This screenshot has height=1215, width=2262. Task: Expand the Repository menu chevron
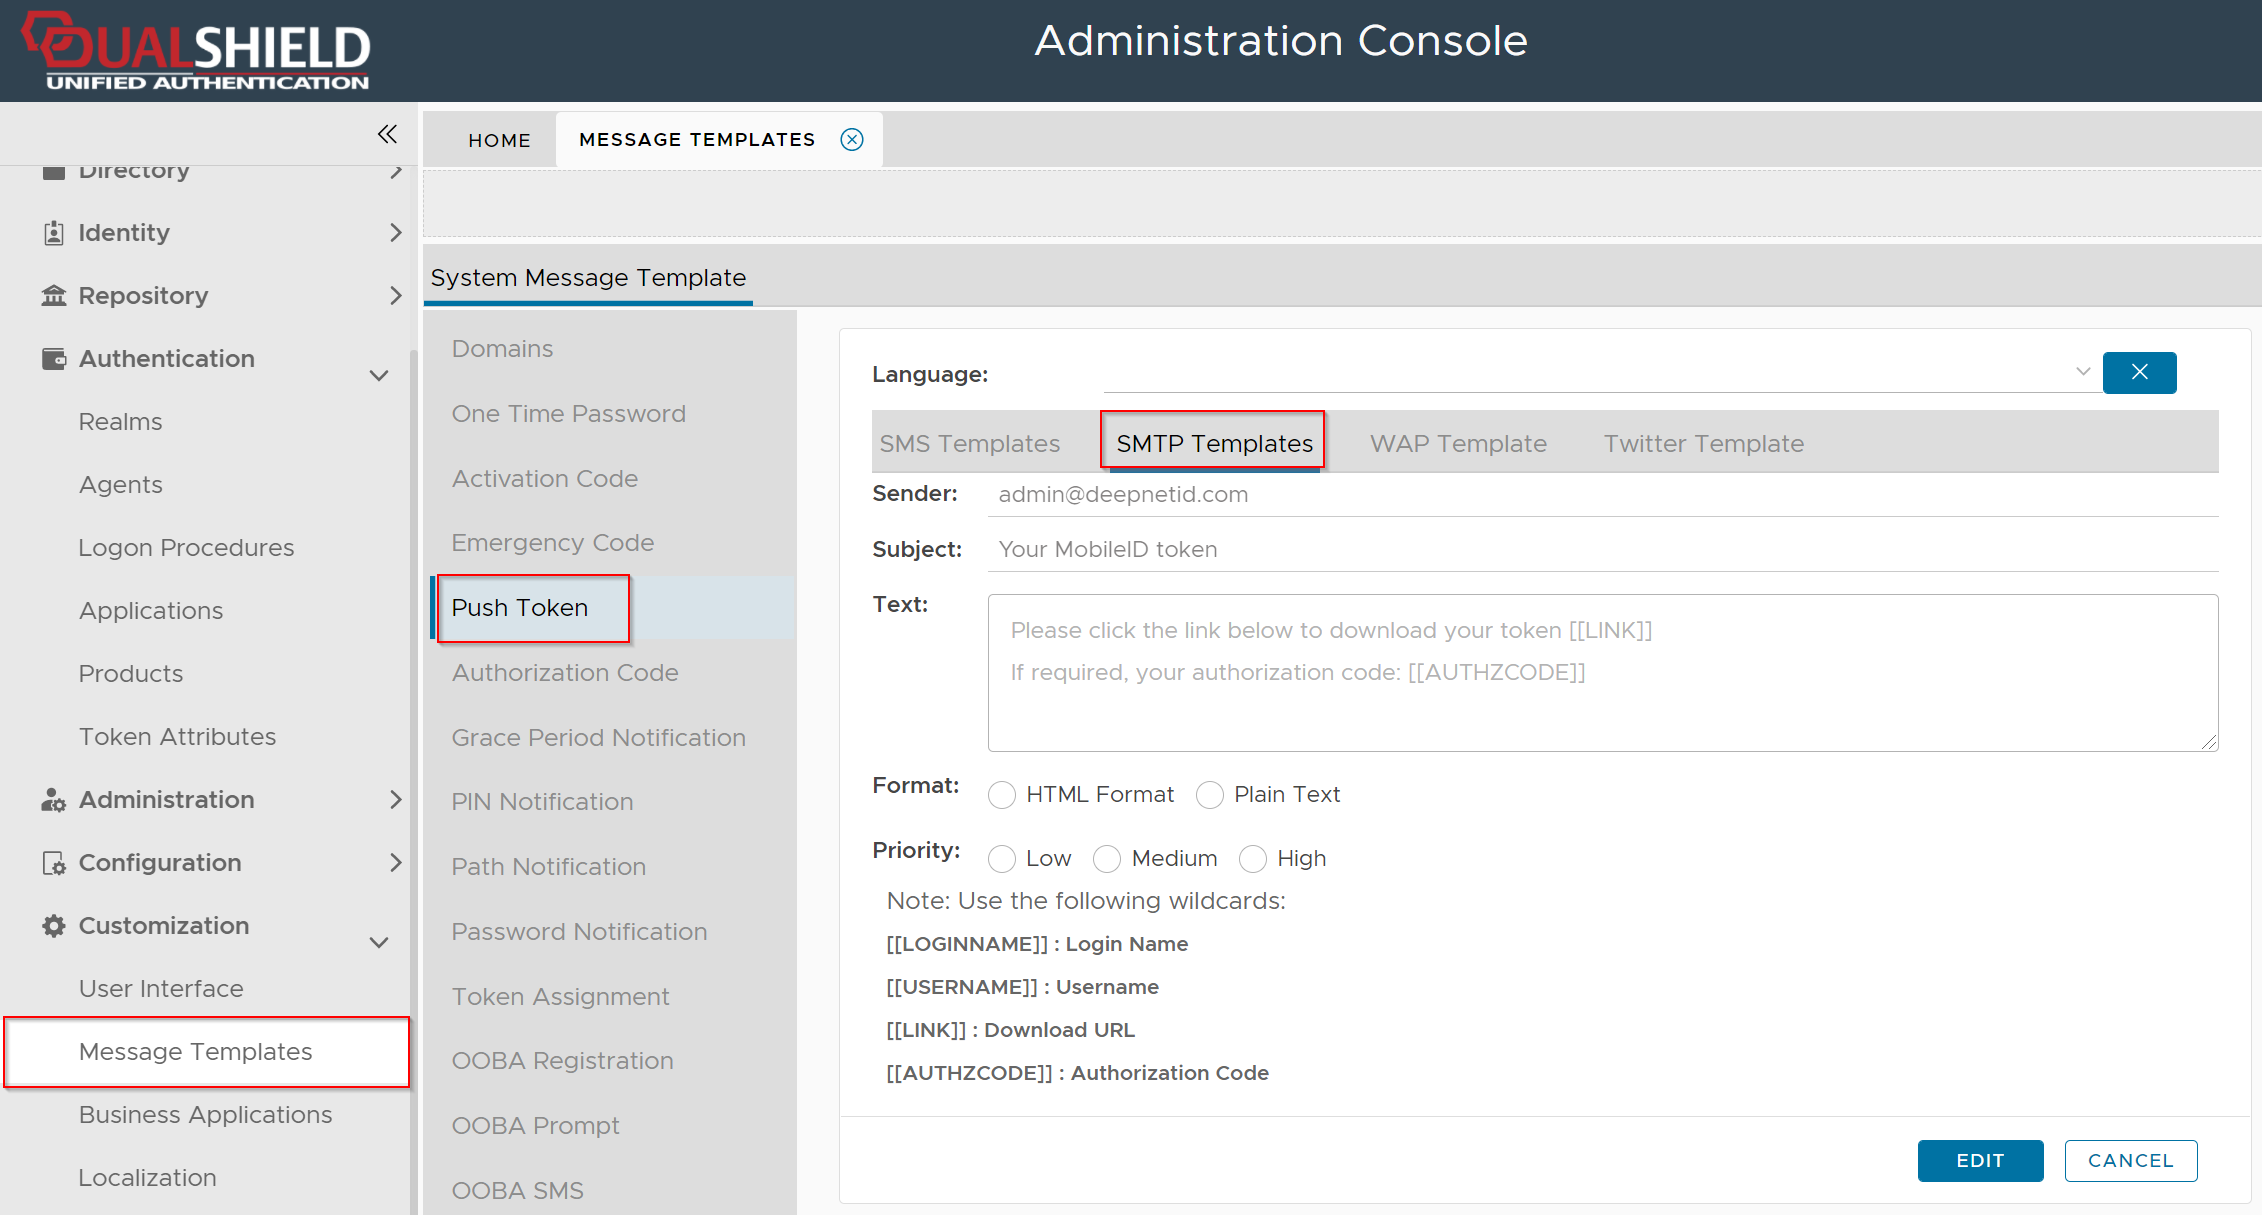395,296
